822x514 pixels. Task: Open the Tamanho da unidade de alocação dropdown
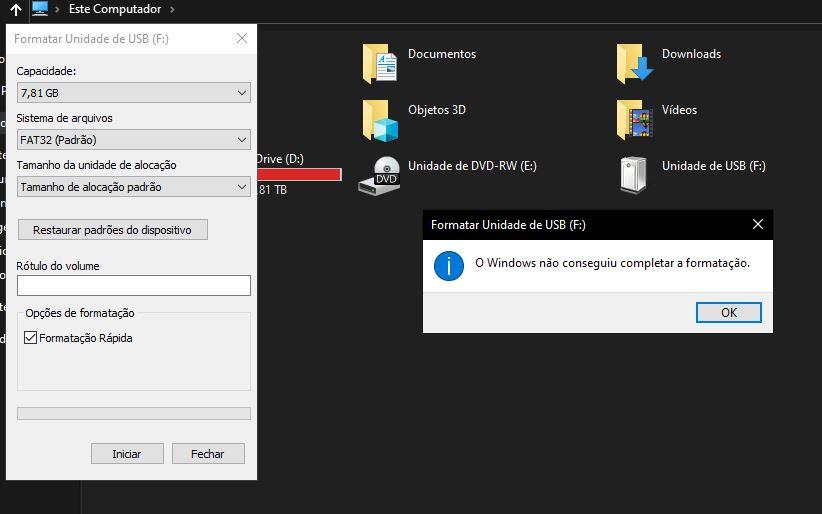(134, 187)
